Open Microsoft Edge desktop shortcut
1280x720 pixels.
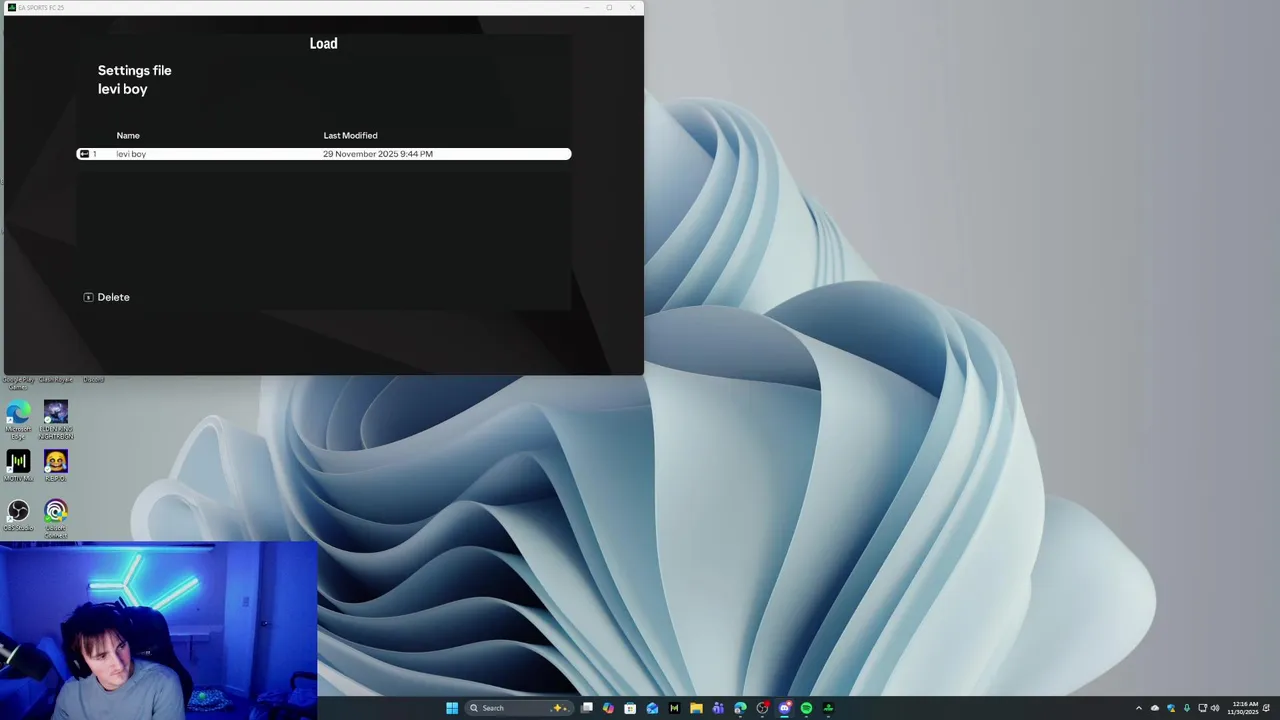click(18, 420)
